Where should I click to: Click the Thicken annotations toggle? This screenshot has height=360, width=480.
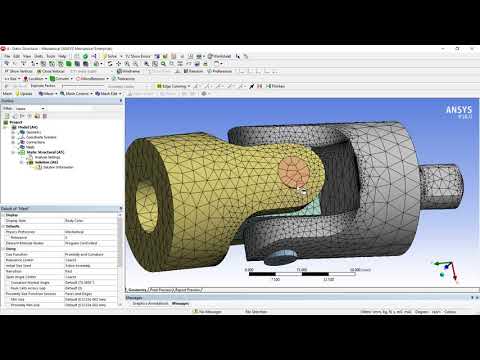click(x=275, y=86)
